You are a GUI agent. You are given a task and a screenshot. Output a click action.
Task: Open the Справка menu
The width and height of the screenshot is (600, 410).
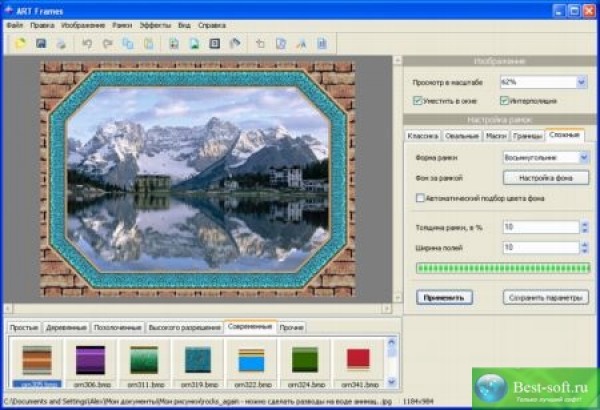(212, 25)
